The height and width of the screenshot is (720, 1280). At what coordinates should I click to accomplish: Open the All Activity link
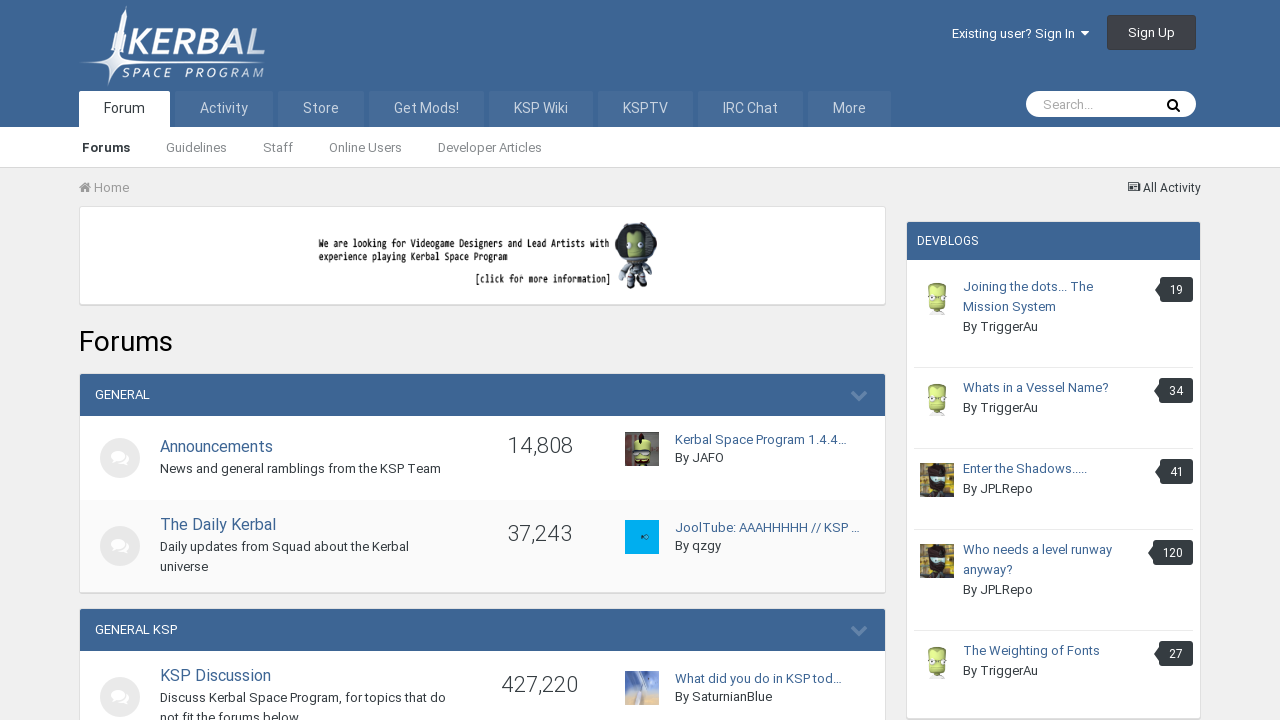(1164, 188)
